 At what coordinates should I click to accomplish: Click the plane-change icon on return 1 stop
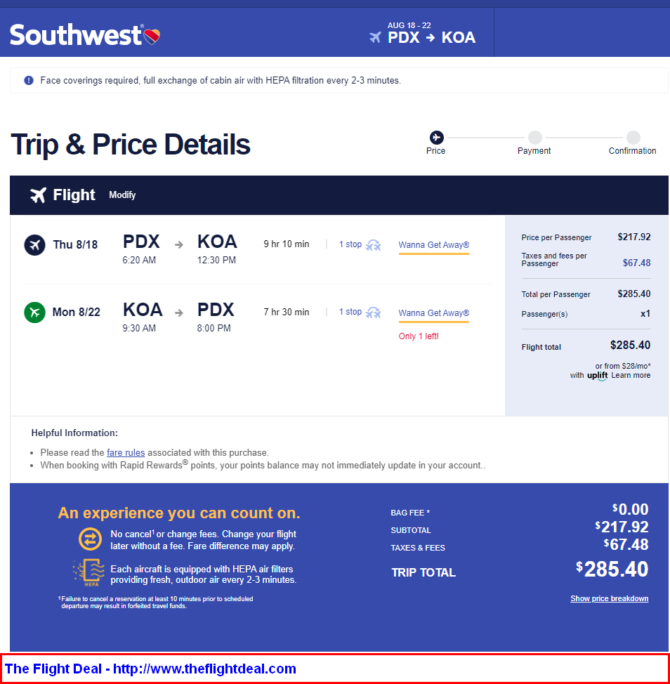point(373,313)
